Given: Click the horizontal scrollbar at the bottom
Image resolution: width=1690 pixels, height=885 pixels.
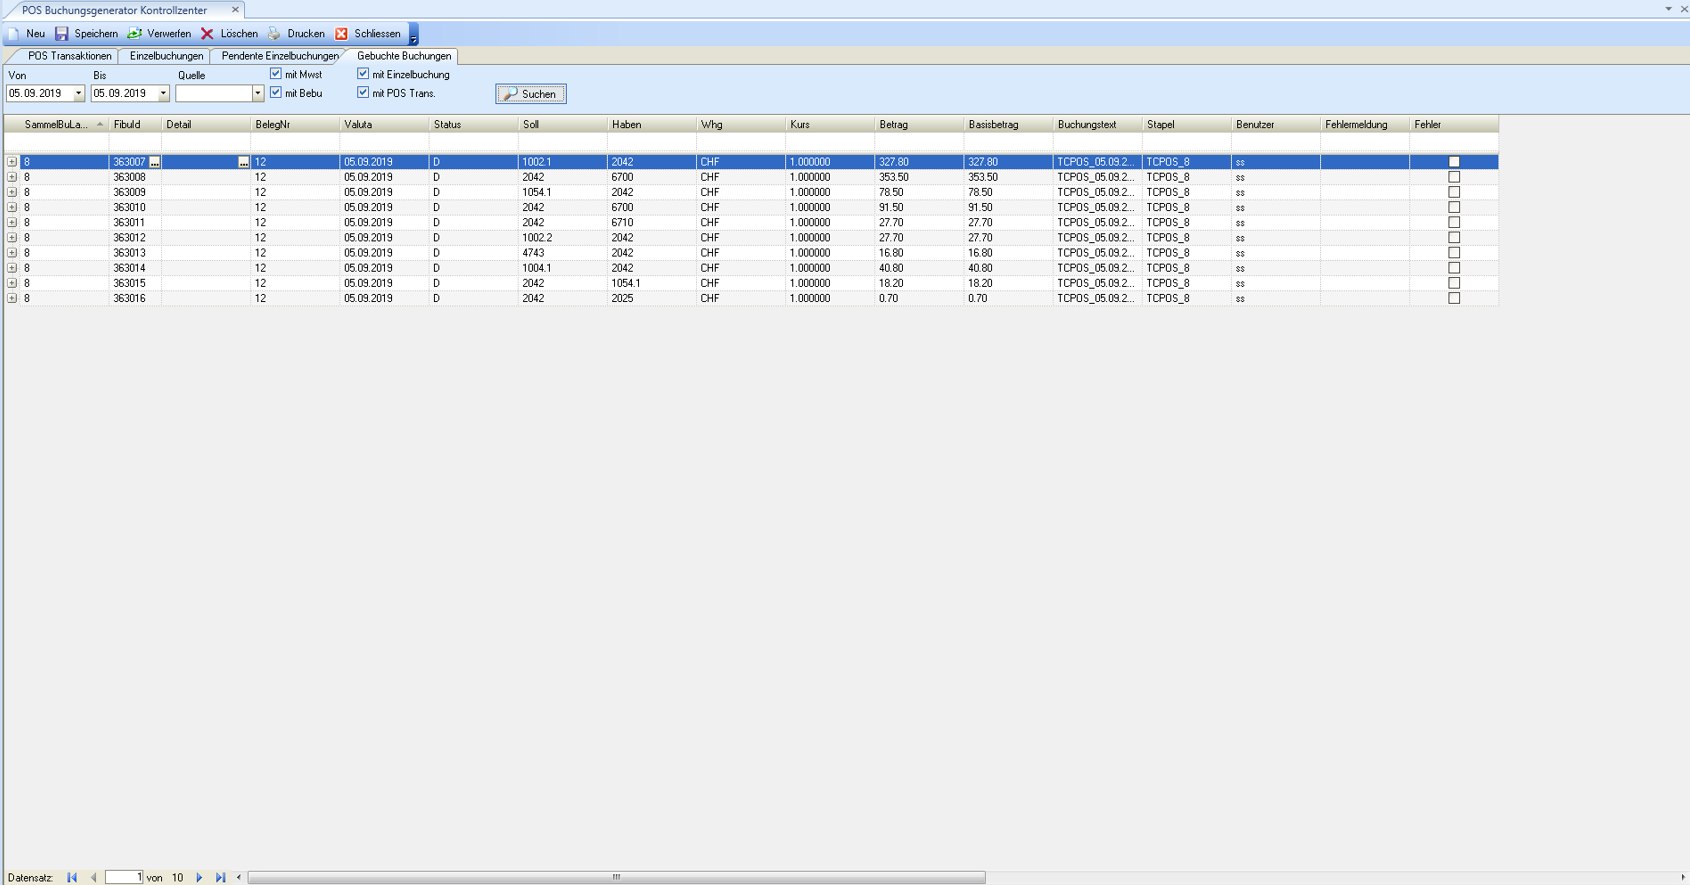Looking at the screenshot, I should click(616, 878).
